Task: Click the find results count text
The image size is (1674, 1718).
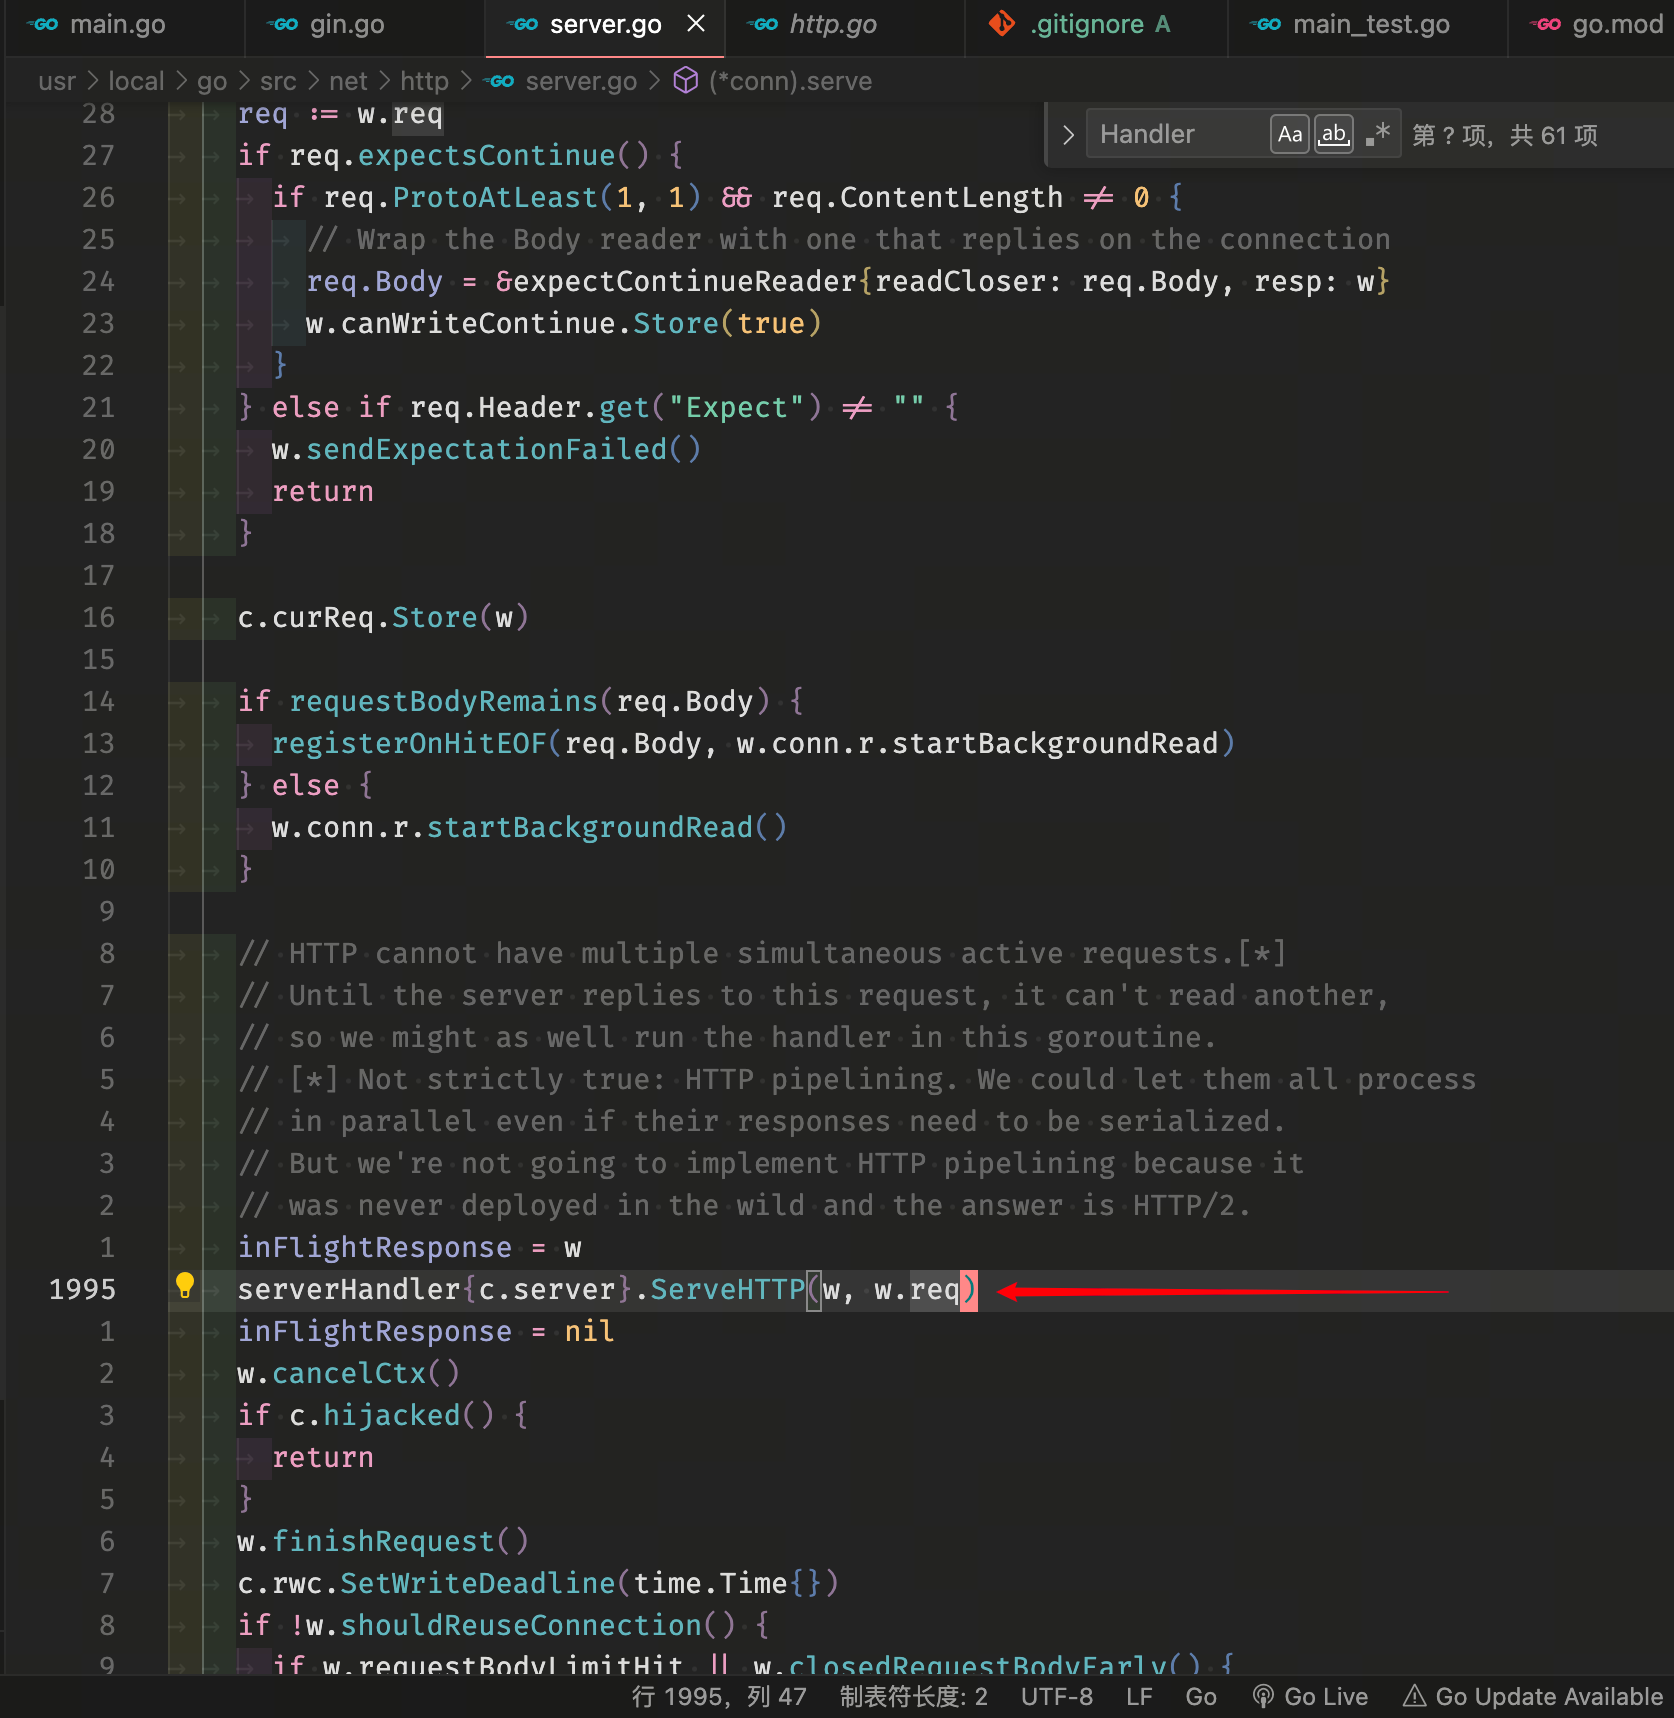Action: pyautogui.click(x=1504, y=135)
